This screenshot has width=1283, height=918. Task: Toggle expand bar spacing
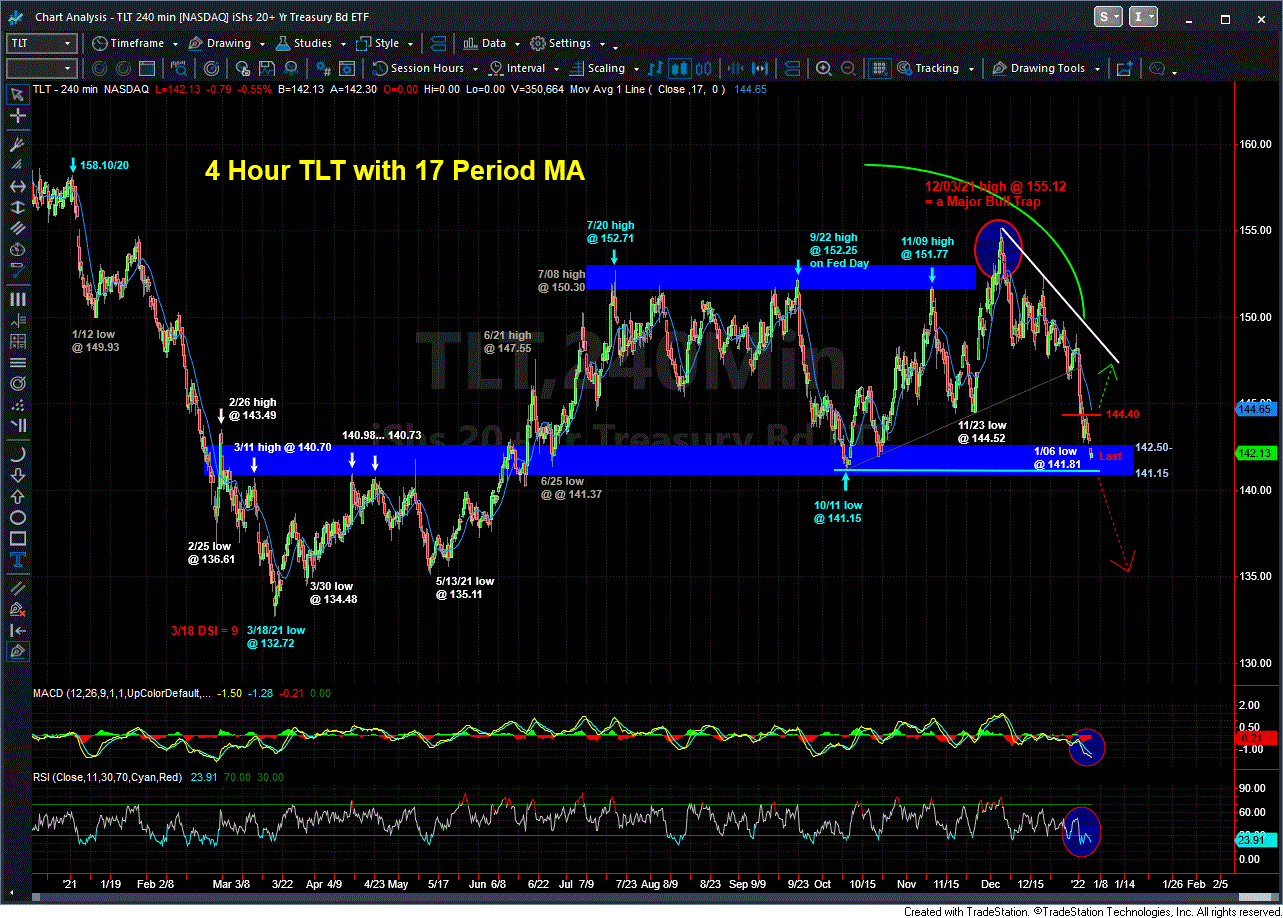(x=758, y=68)
